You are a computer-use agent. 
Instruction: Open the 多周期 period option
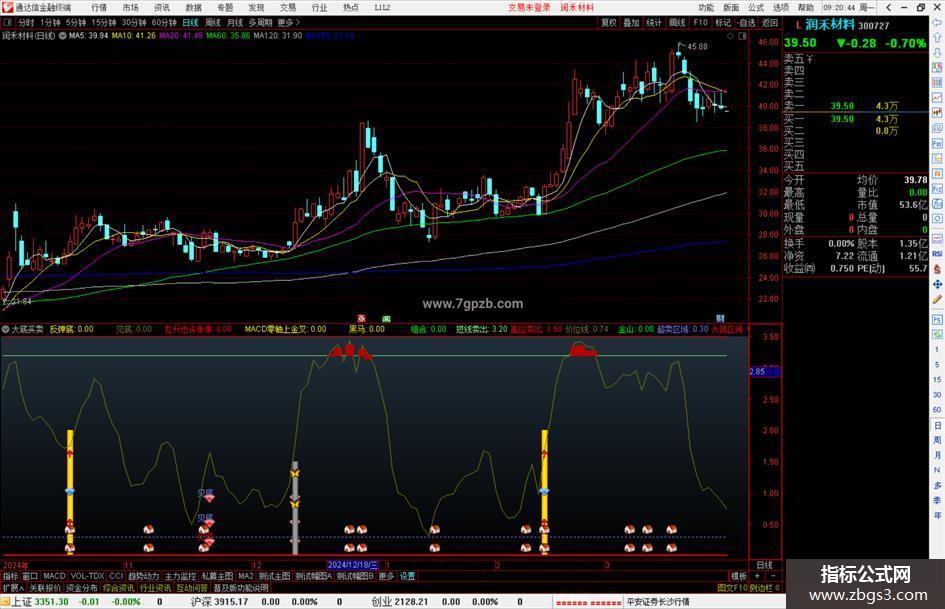[260, 23]
